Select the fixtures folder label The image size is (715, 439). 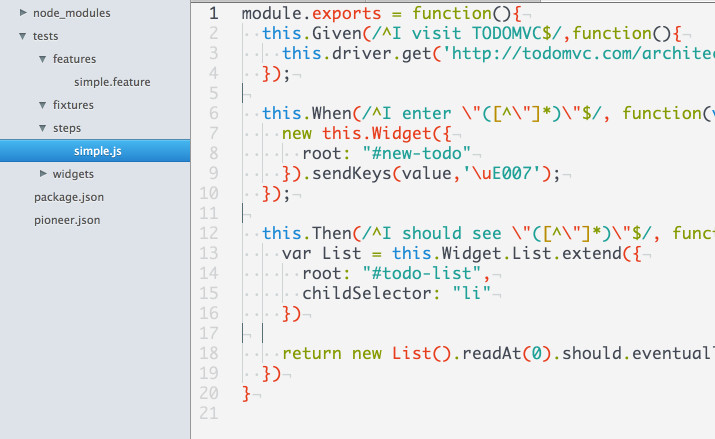pyautogui.click(x=73, y=105)
